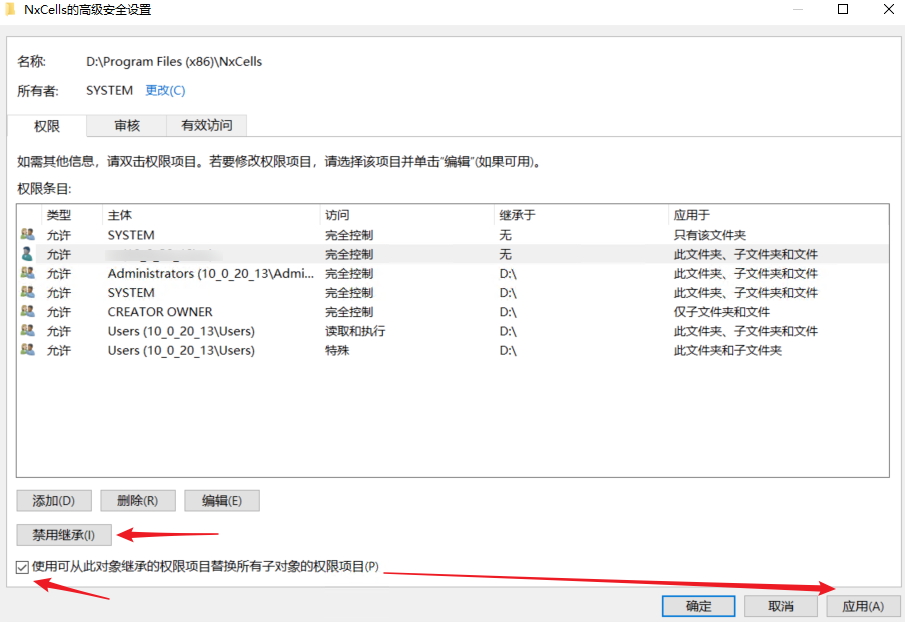
Task: Close the advanced security settings window
Action: coord(889,9)
